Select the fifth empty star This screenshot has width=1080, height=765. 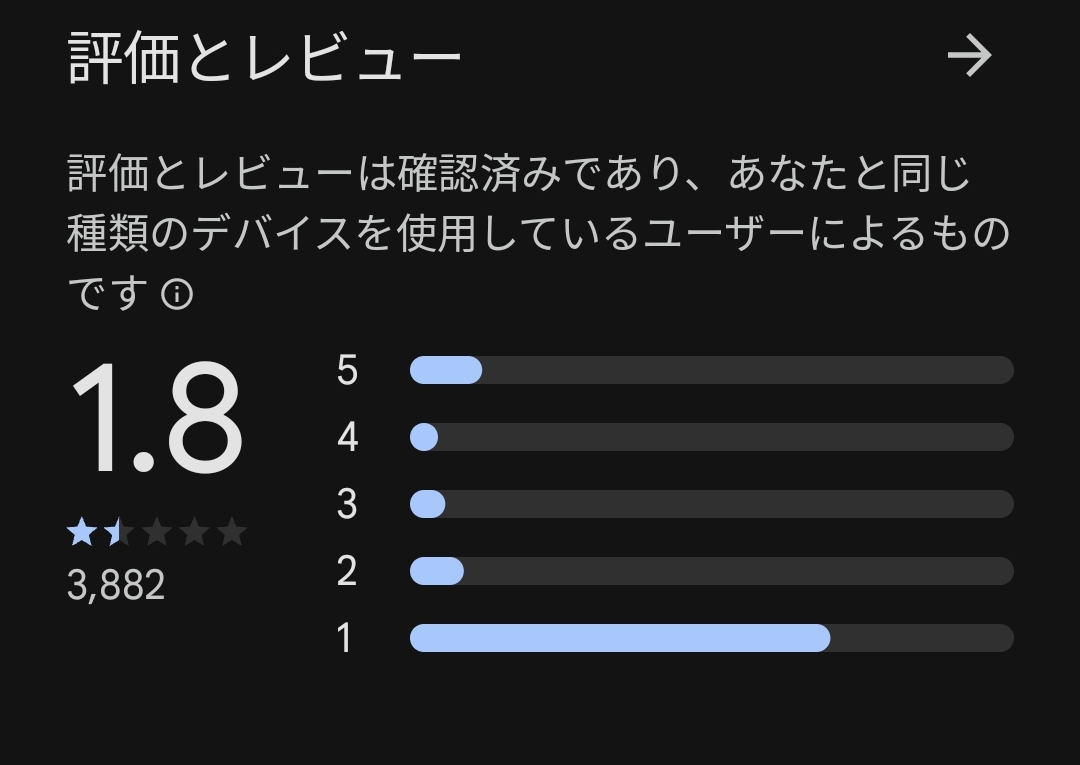pyautogui.click(x=232, y=532)
